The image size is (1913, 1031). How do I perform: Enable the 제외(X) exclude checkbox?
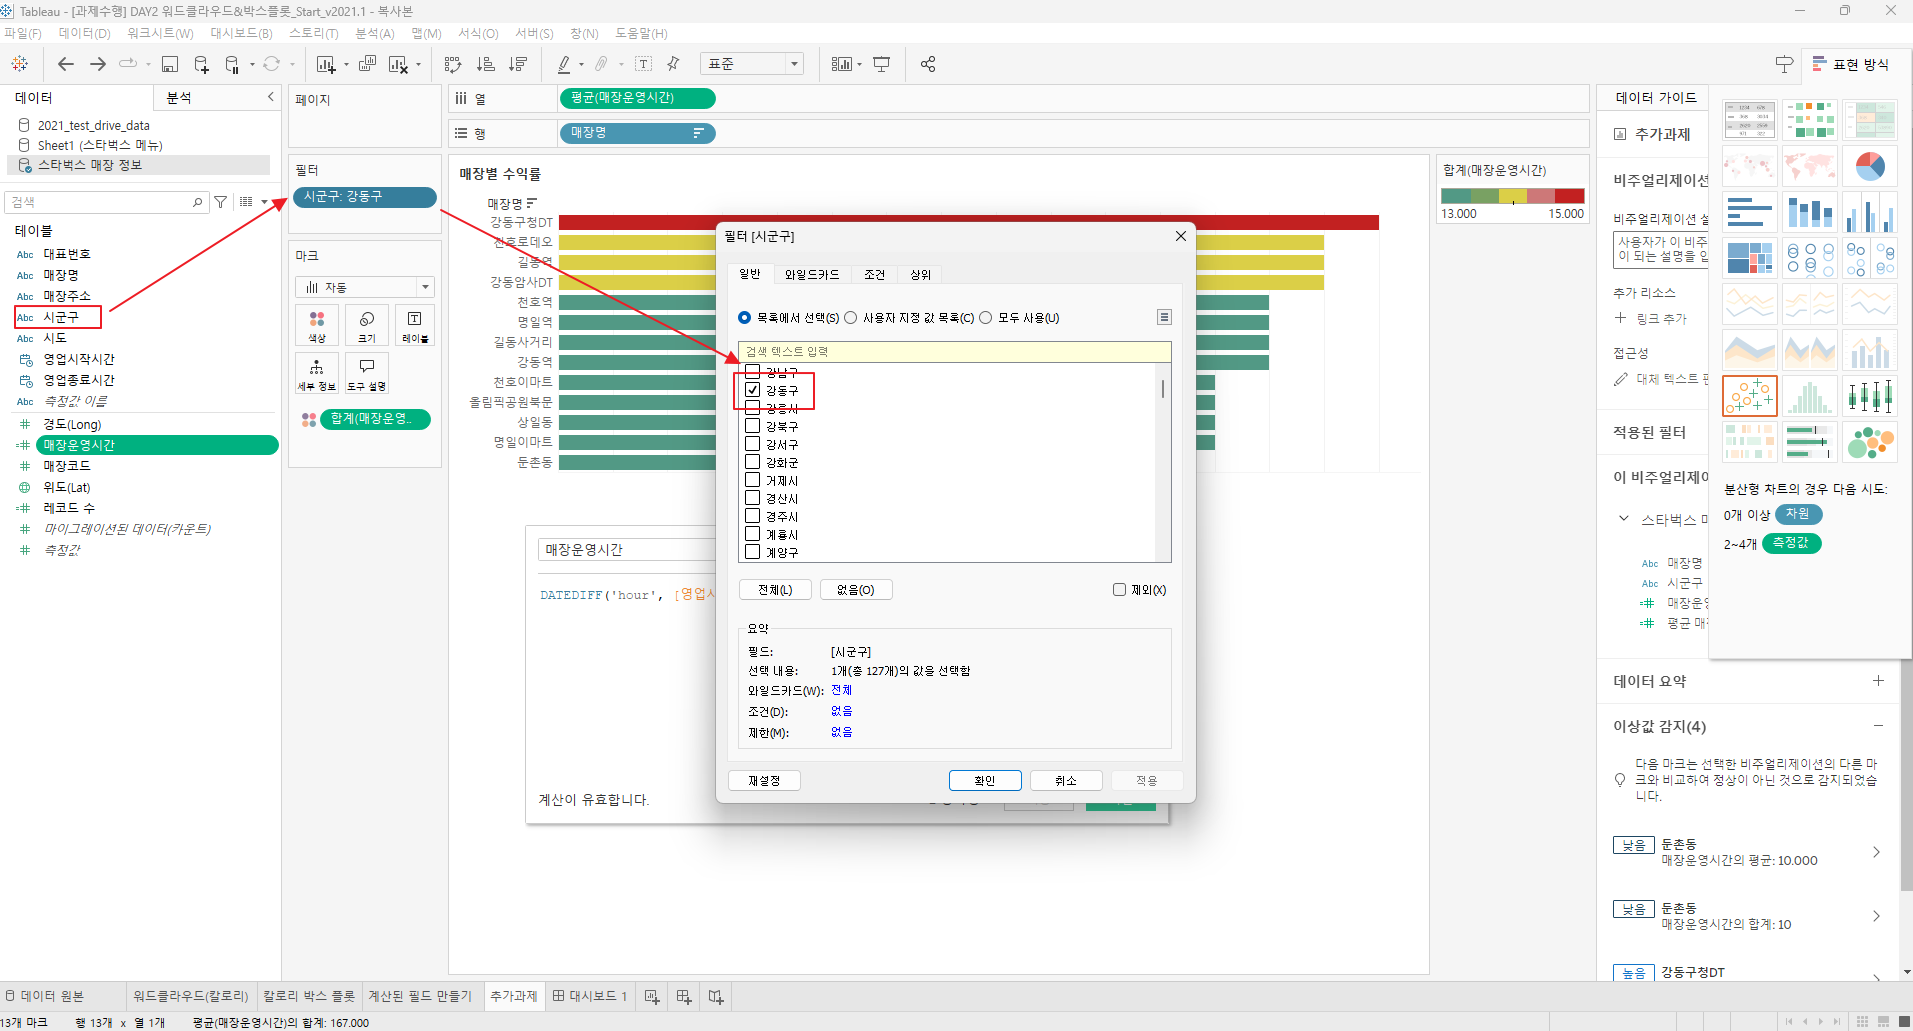coord(1120,590)
